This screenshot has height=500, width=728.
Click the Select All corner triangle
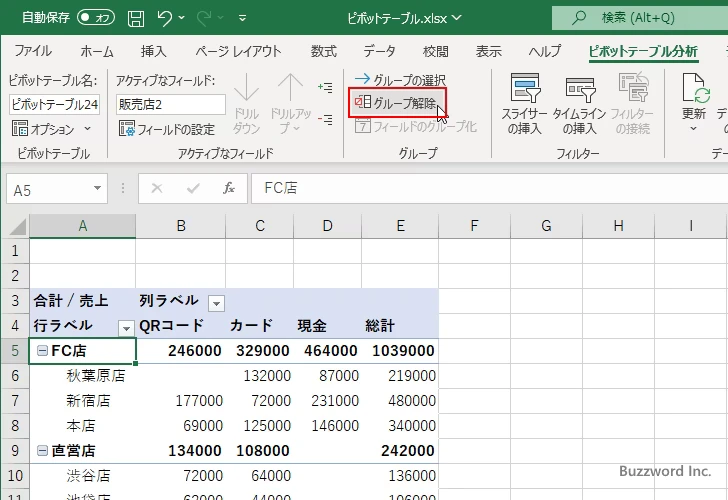[18, 226]
